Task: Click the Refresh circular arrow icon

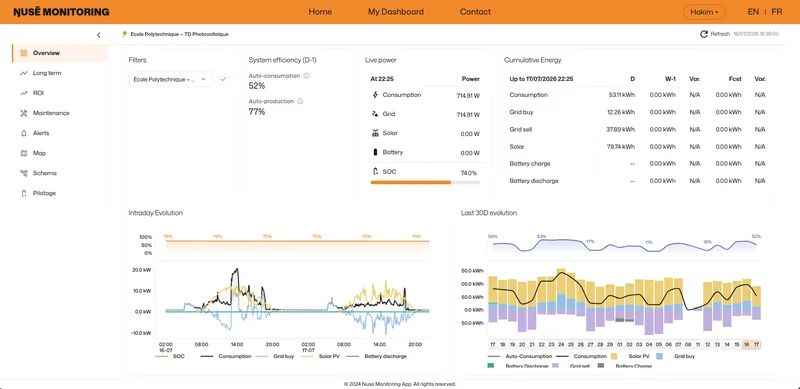Action: (704, 34)
